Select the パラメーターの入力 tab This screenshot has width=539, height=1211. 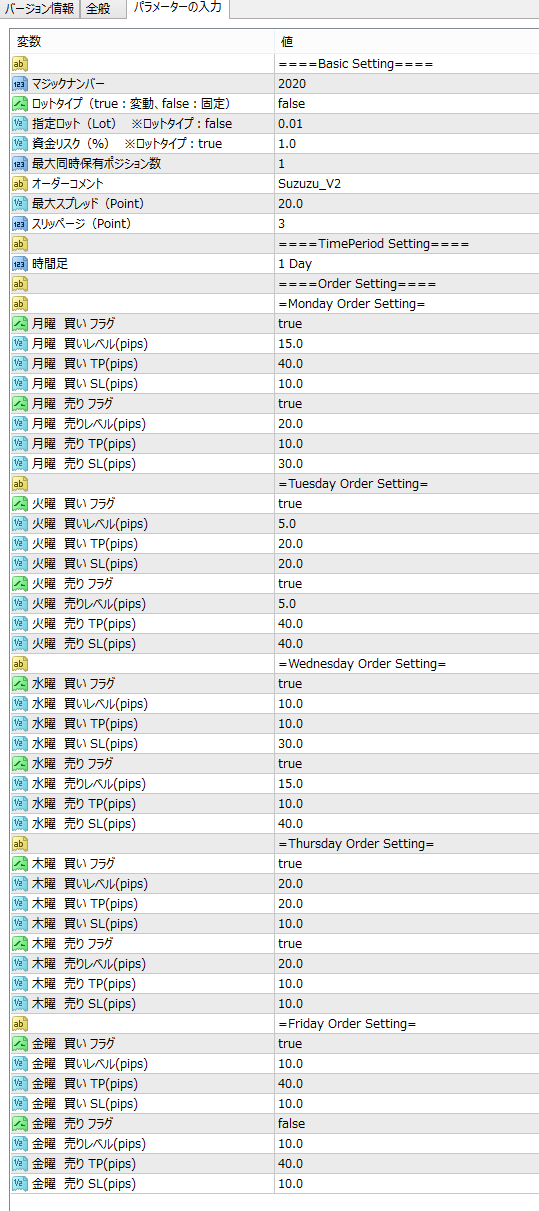pyautogui.click(x=178, y=9)
